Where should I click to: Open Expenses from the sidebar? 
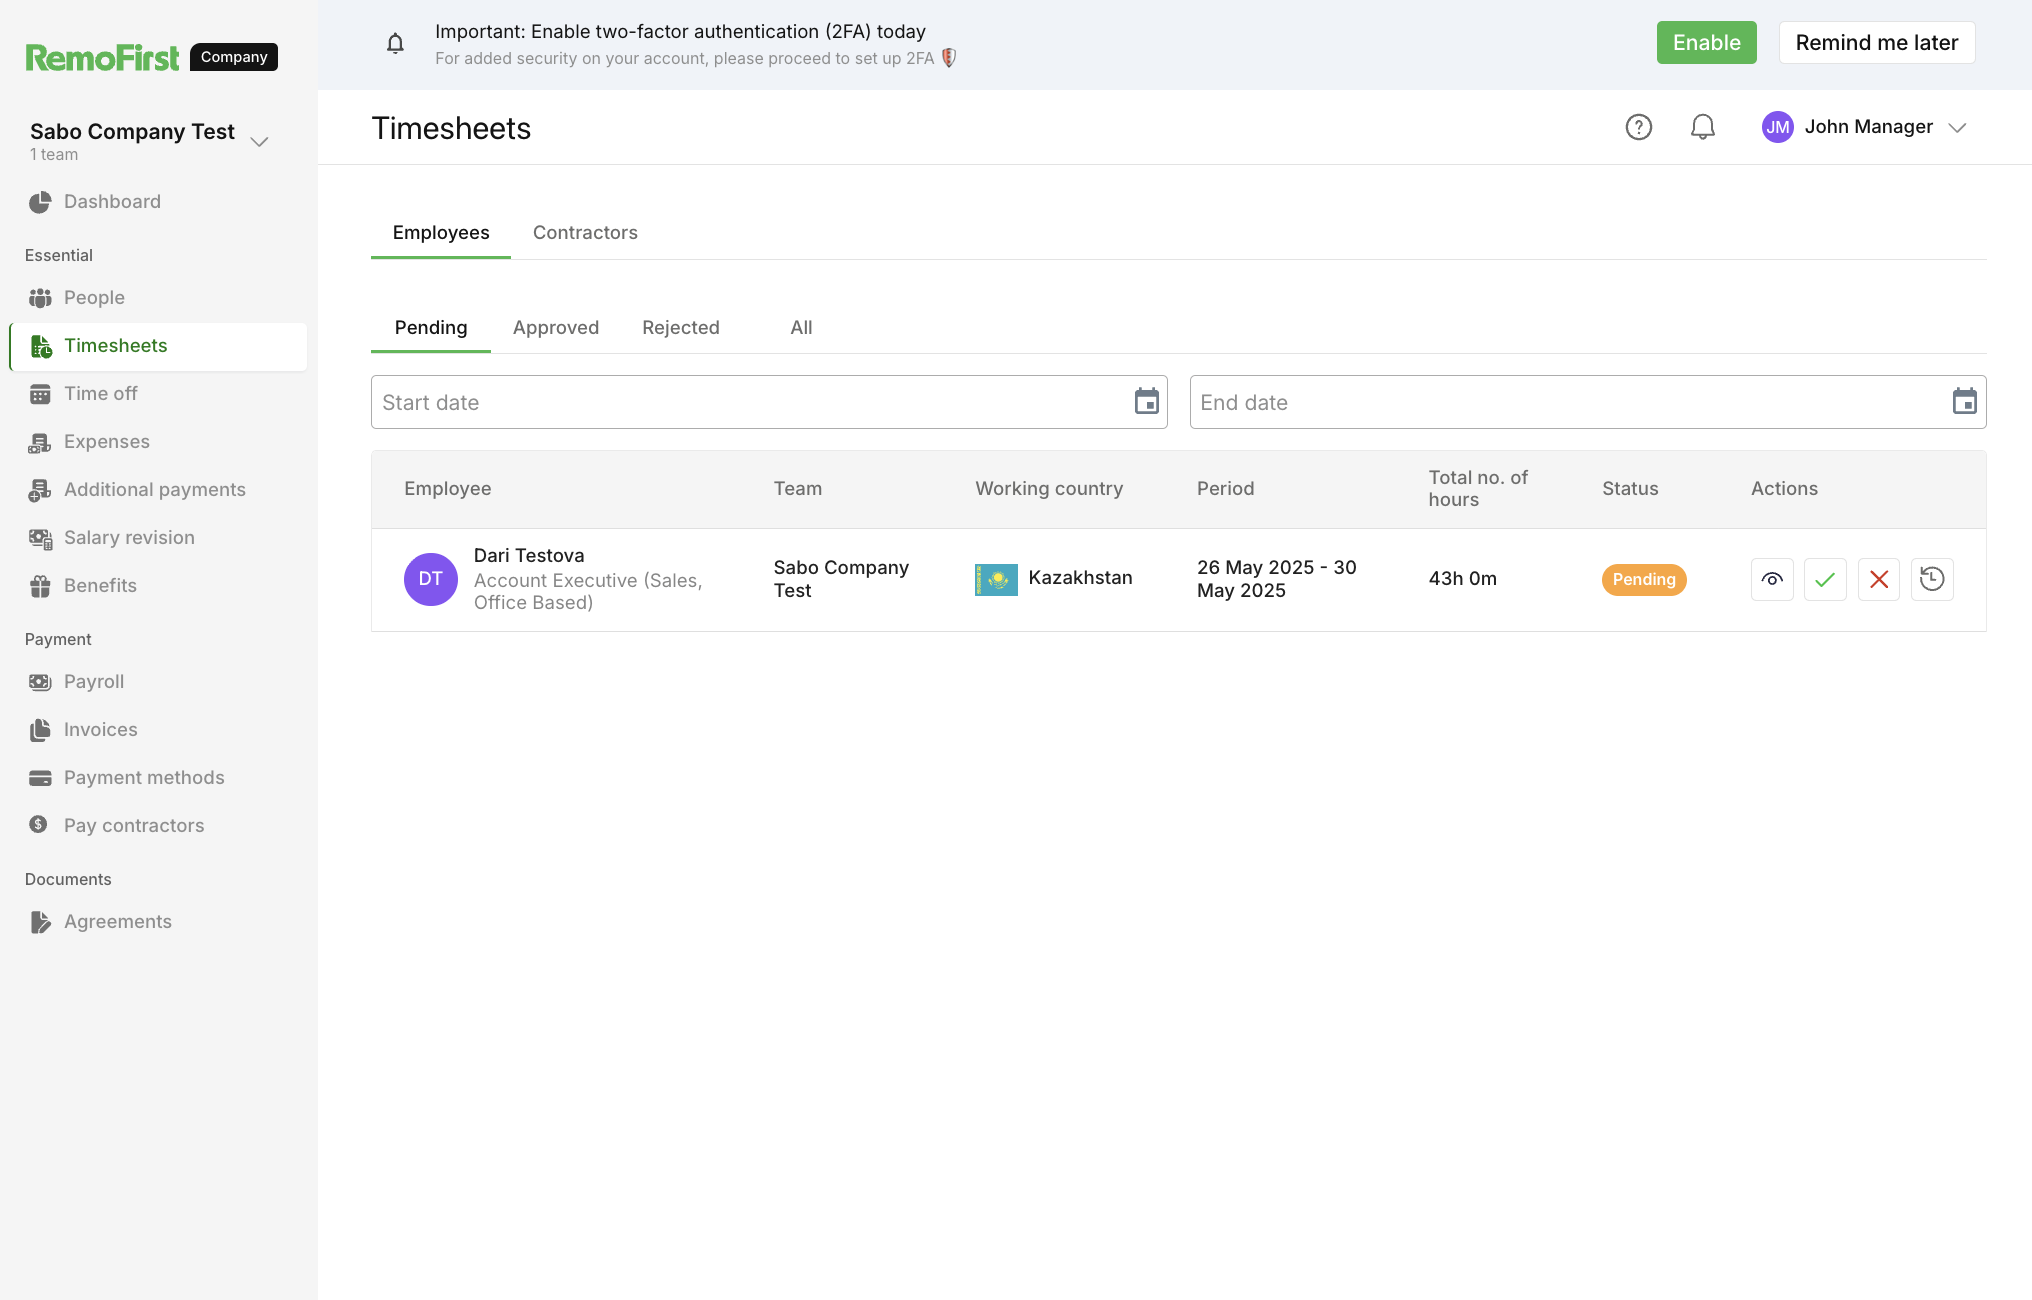click(x=106, y=442)
